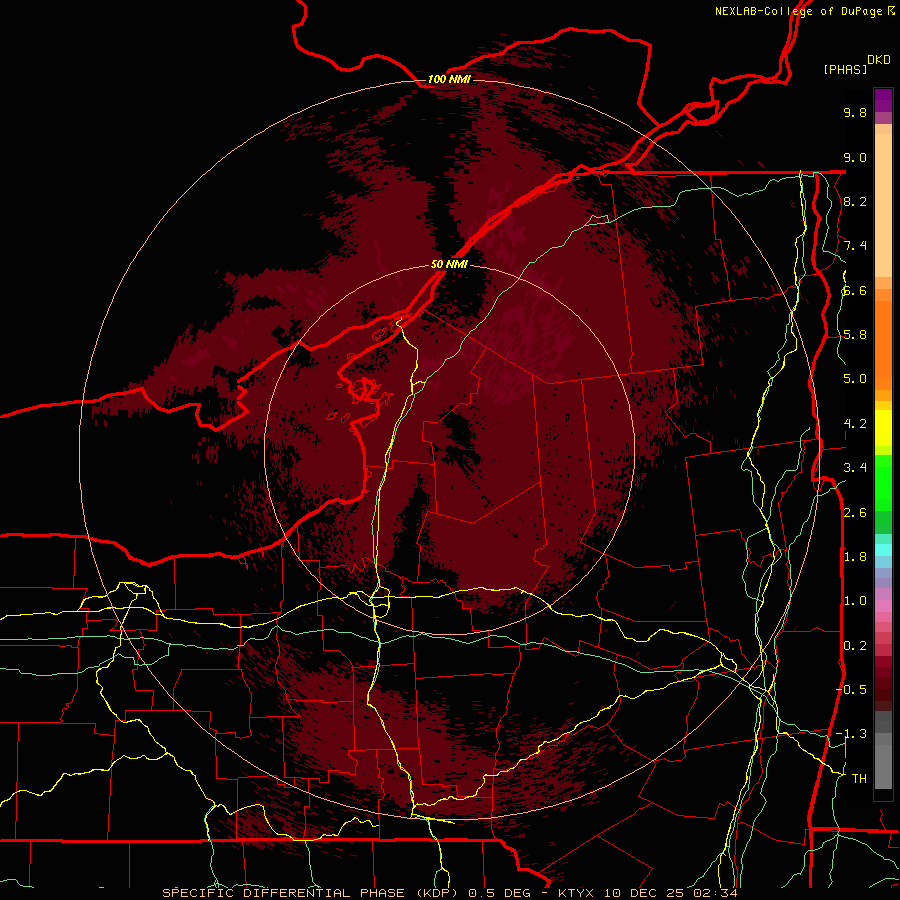
Task: Click the "2.6" value on color scale
Action: (x=855, y=513)
